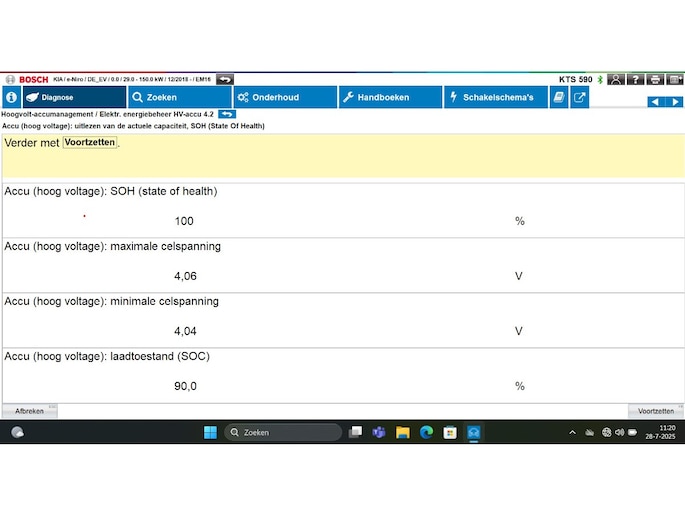This screenshot has height=514, width=685.
Task: Click the external link icon in toolbar
Action: (579, 97)
